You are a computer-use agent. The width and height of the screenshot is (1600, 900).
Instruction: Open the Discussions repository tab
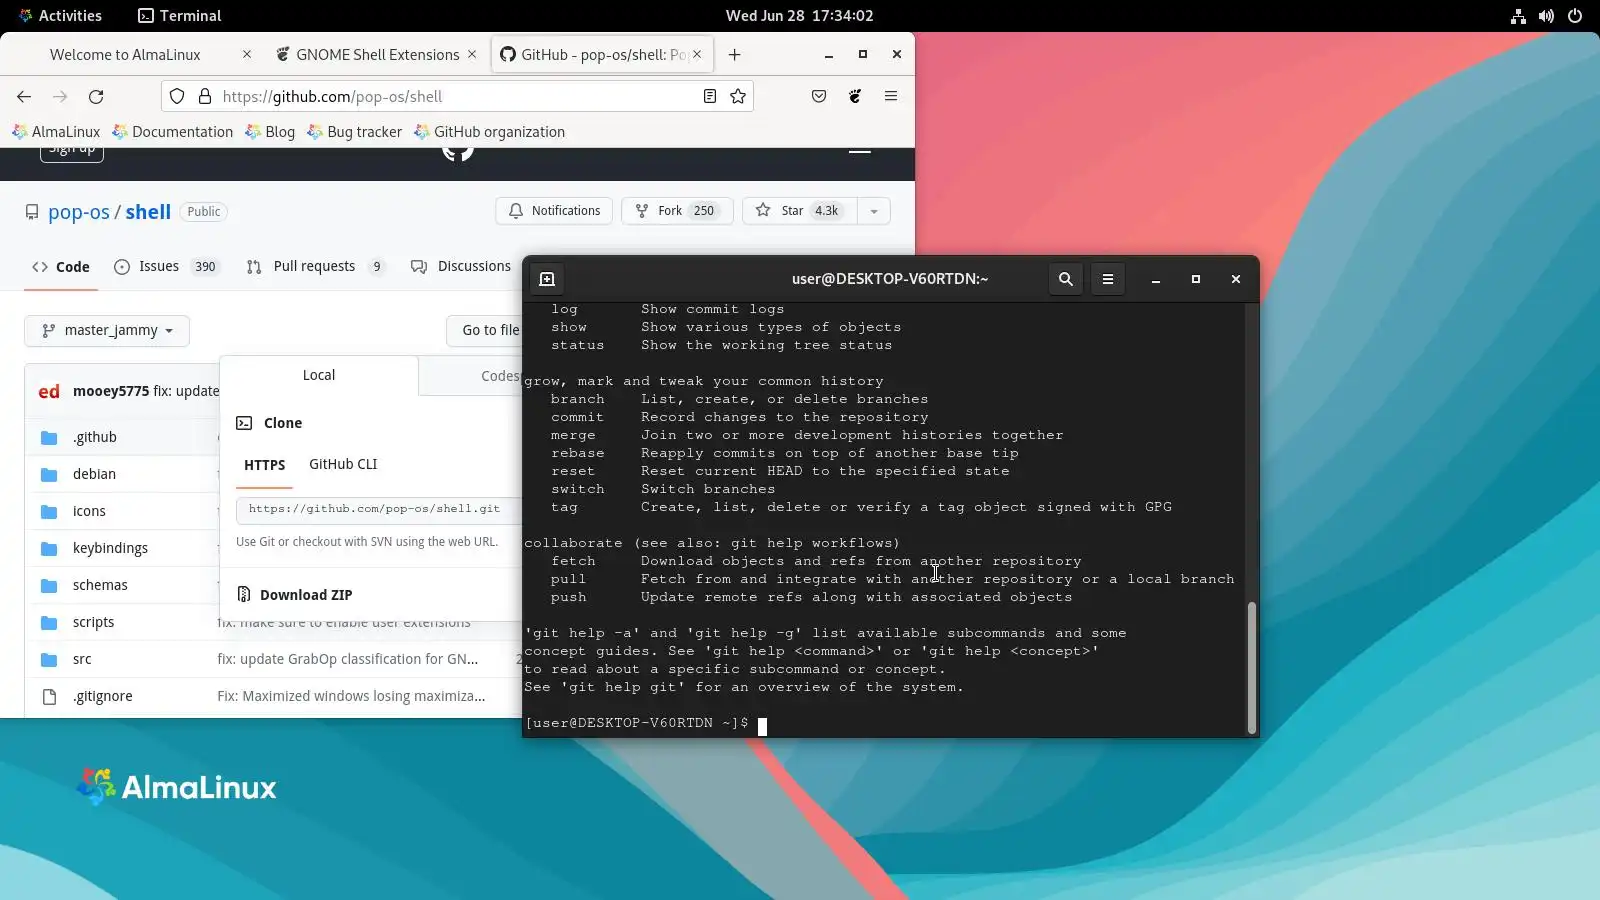pyautogui.click(x=461, y=266)
